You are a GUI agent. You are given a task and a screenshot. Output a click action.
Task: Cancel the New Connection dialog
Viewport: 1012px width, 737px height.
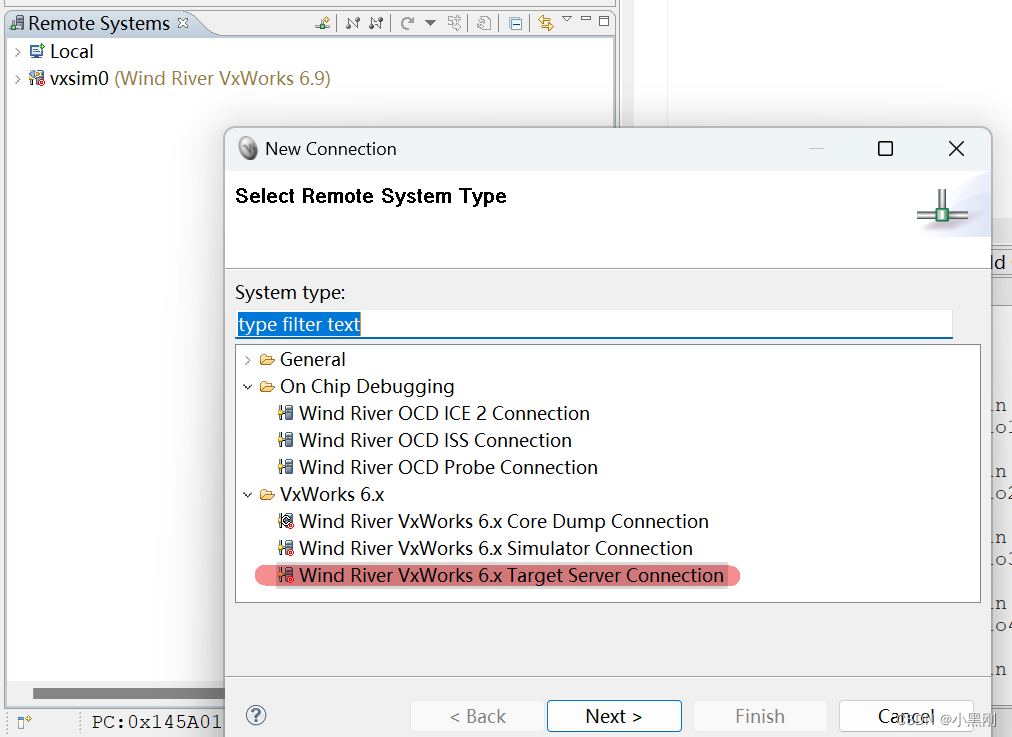coord(906,716)
